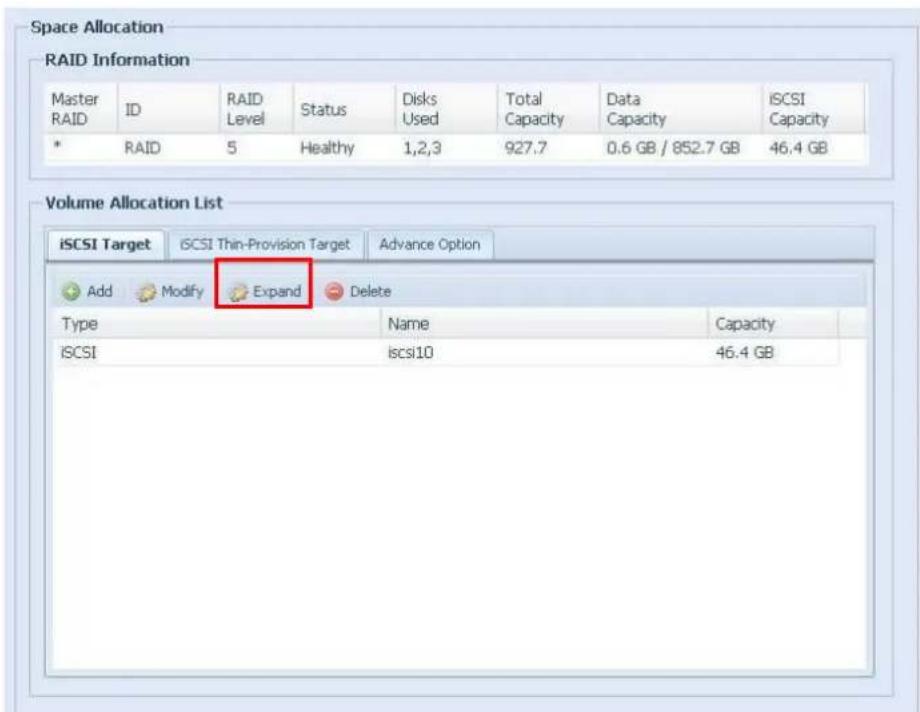Click the RAID level 5 cell
Screen dimensions: 920x712
point(232,147)
